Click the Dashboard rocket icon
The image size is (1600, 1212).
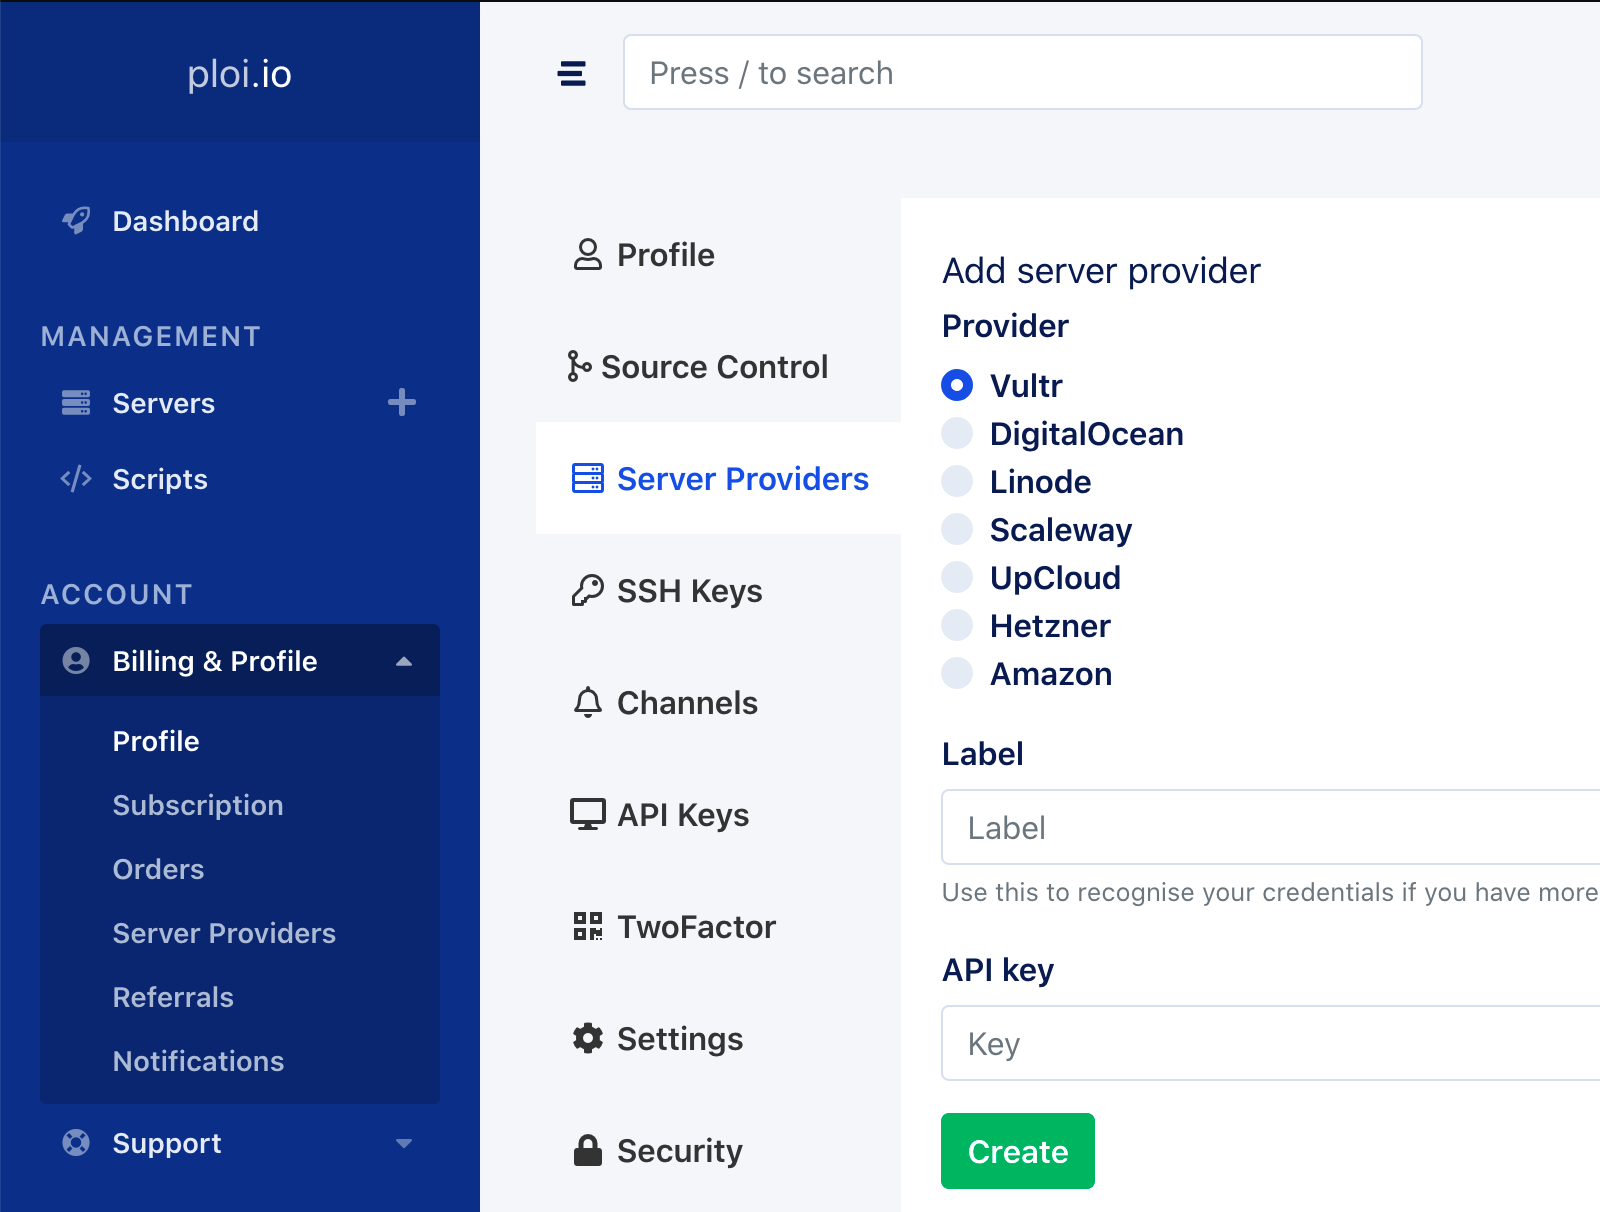point(76,221)
